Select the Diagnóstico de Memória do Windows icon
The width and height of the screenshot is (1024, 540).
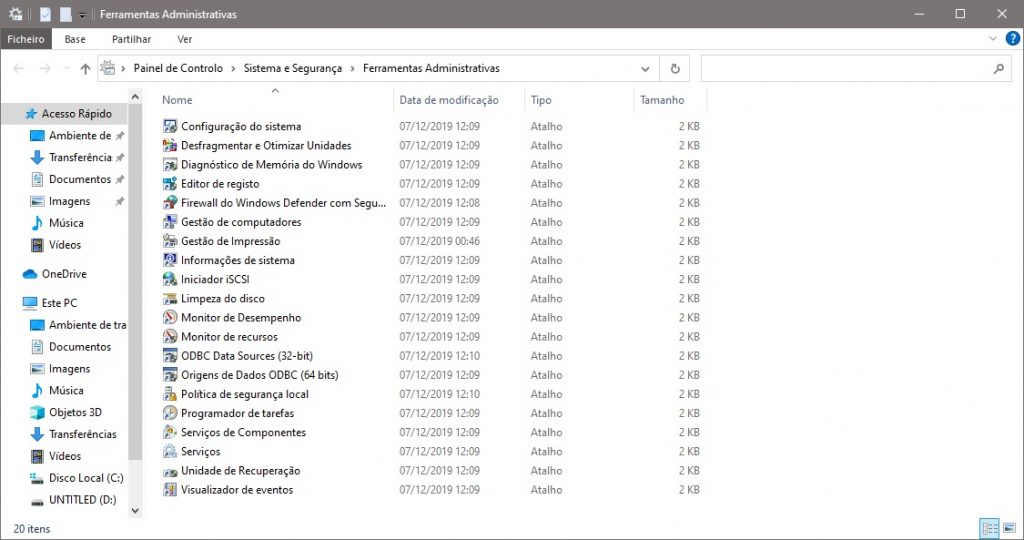pos(170,165)
